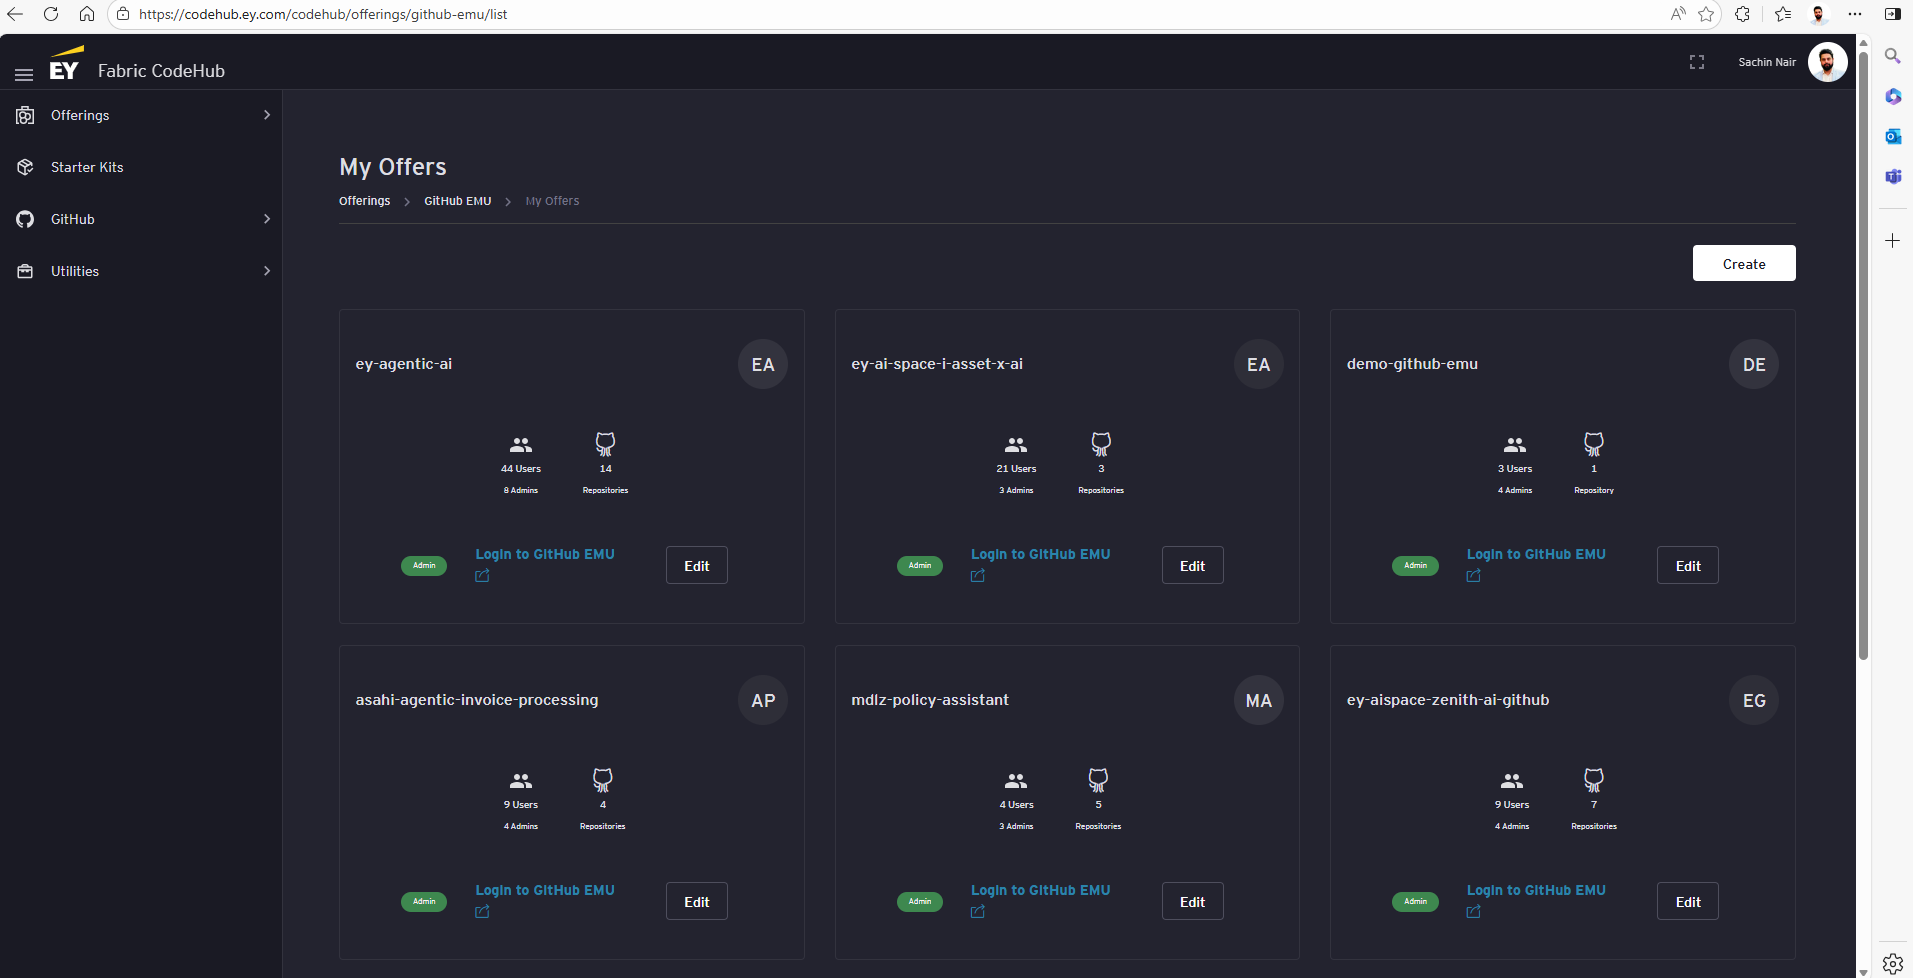This screenshot has width=1913, height=978.
Task: Open Starter Kits in sidebar
Action: pyautogui.click(x=87, y=167)
